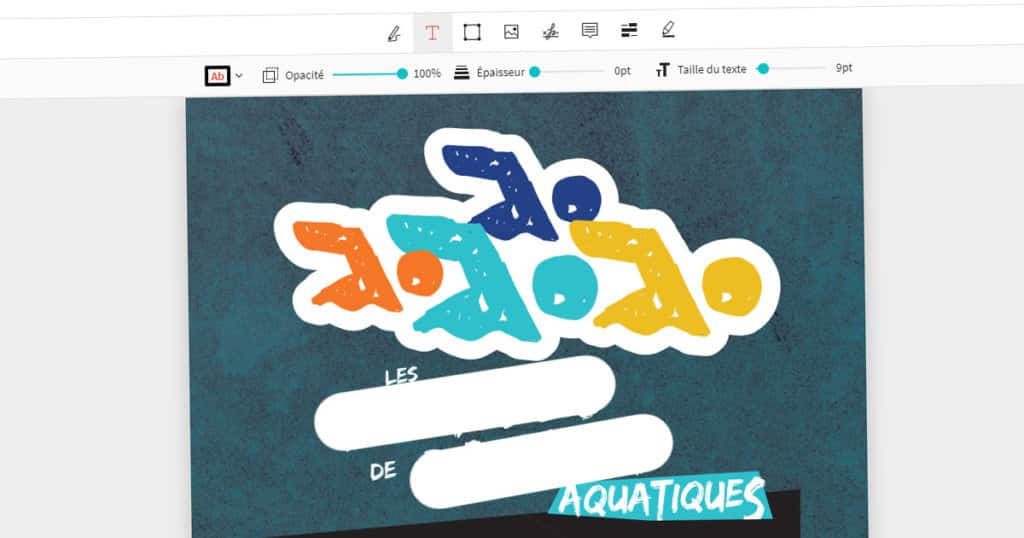Click the lower white text placeholder
This screenshot has height=538, width=1024.
pyautogui.click(x=541, y=461)
